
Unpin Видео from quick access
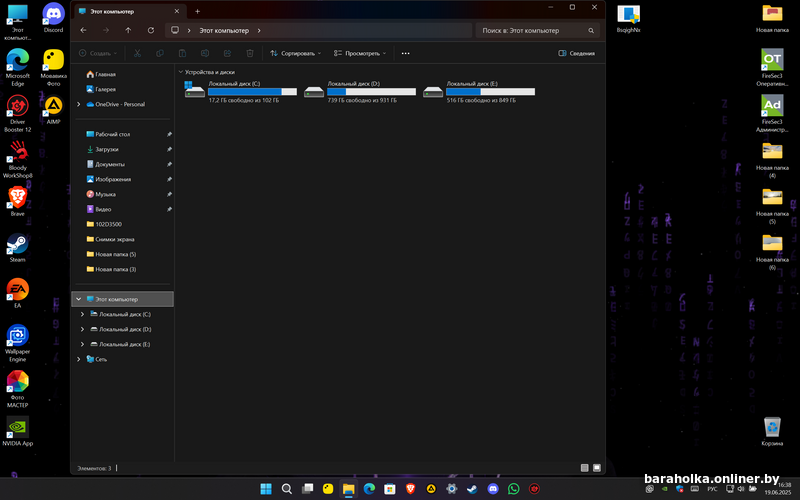[169, 209]
